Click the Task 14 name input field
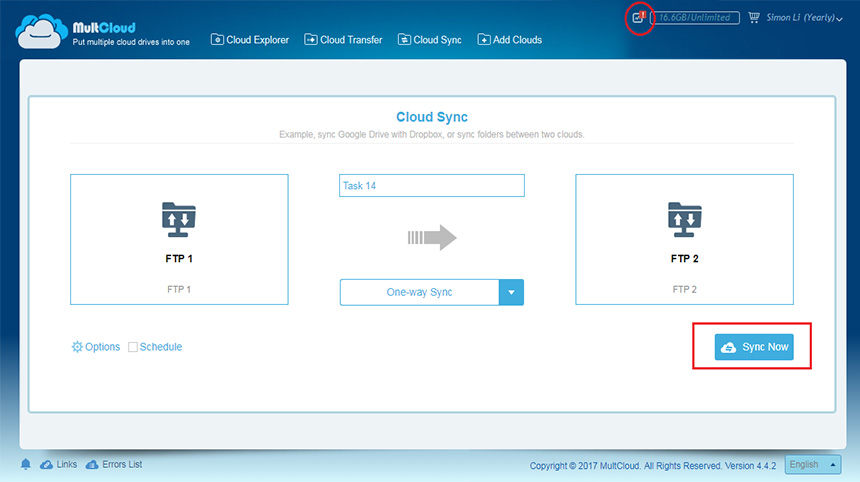 [432, 185]
